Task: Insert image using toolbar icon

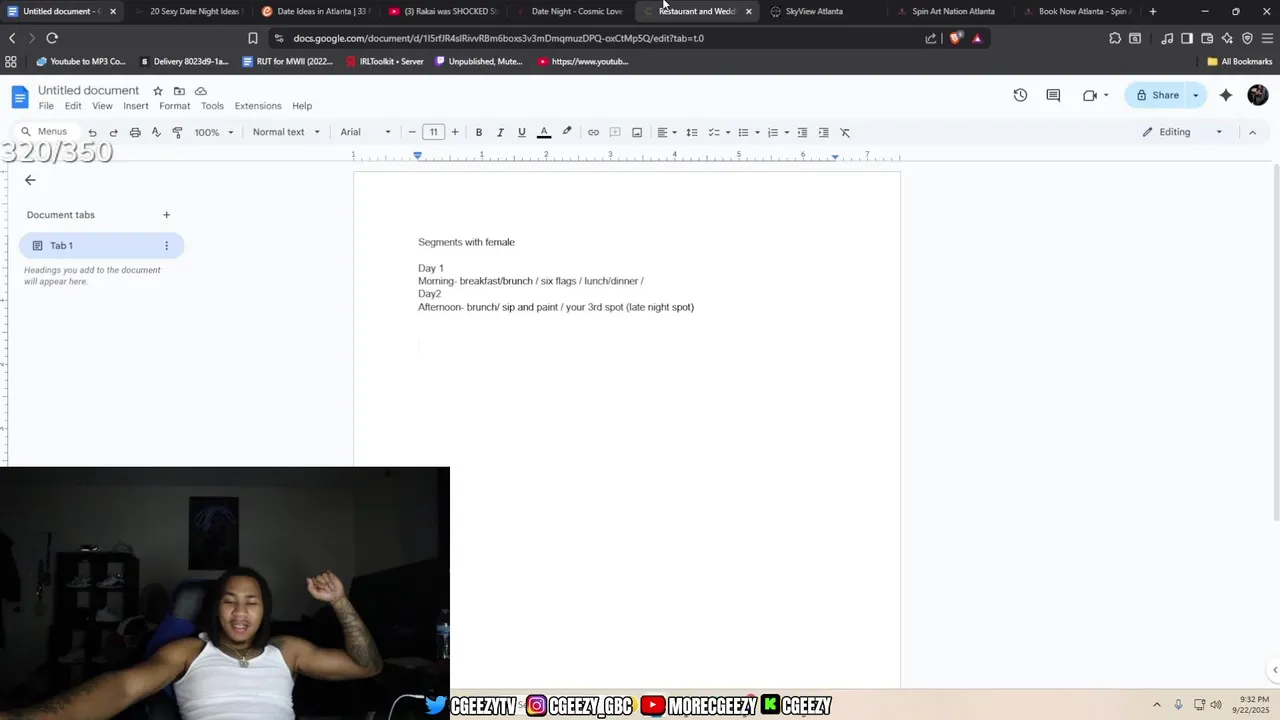Action: tap(637, 132)
